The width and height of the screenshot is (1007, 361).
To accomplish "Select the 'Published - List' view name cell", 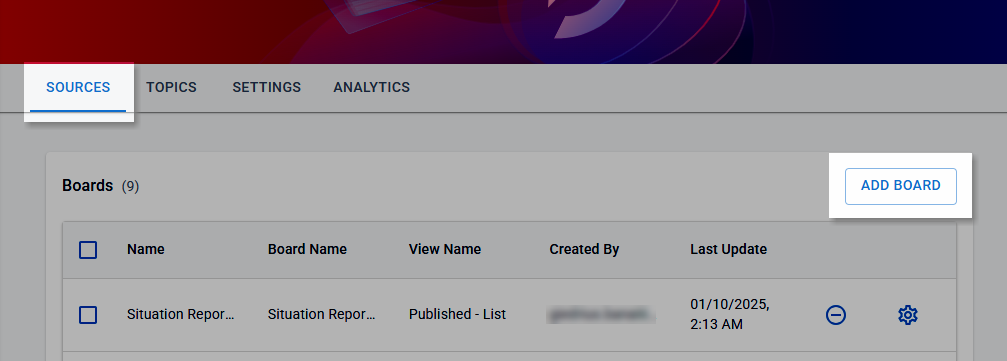I will click(457, 314).
